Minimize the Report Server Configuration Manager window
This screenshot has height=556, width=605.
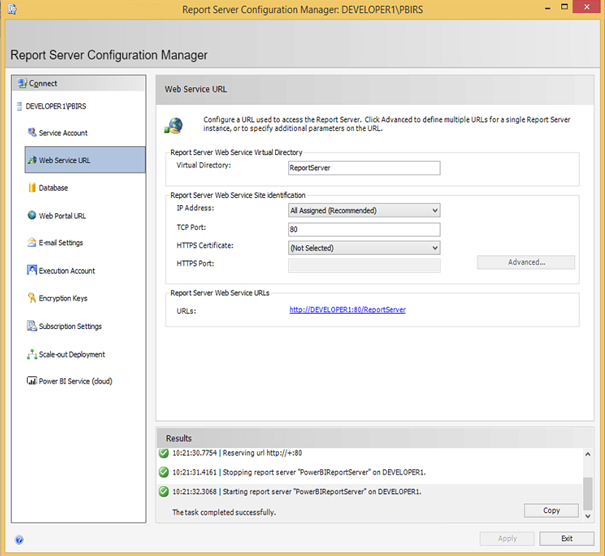coord(548,8)
